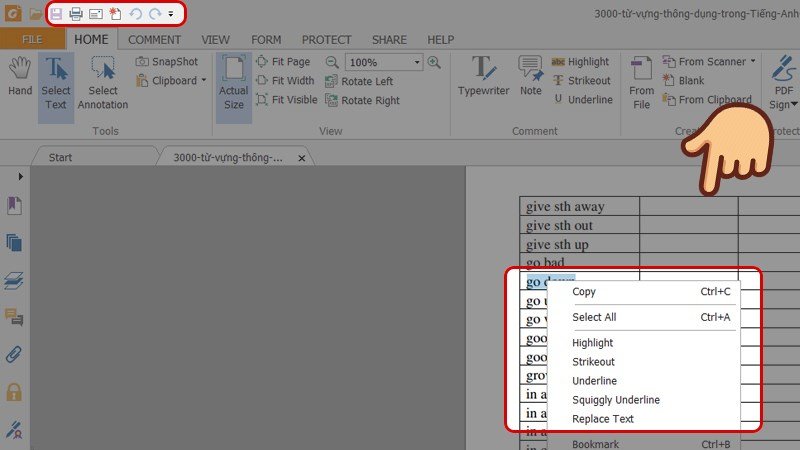Activate the Select Annotation tool
Image resolution: width=800 pixels, height=450 pixels.
pyautogui.click(x=103, y=84)
